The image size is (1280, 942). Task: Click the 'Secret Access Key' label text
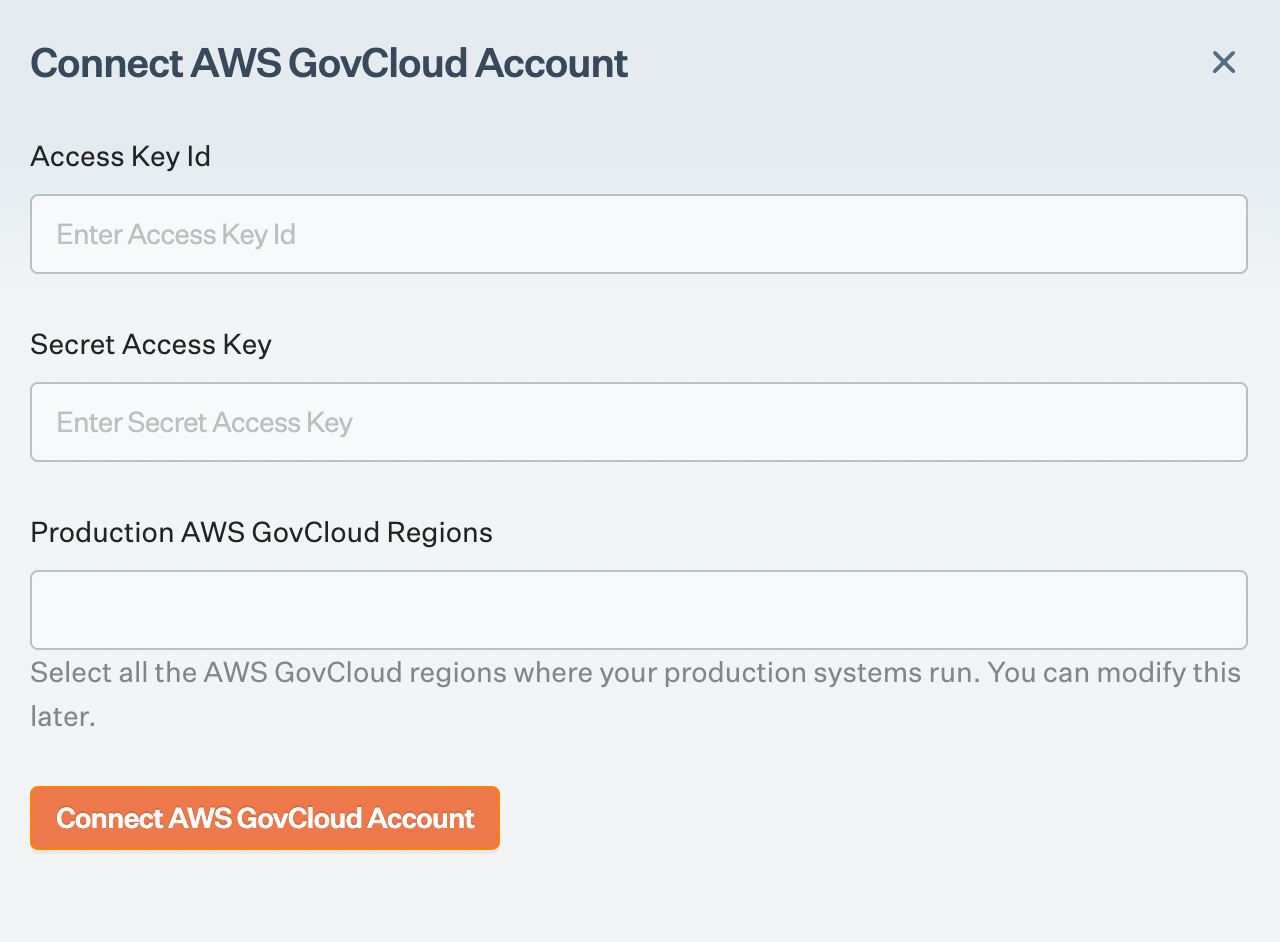151,345
